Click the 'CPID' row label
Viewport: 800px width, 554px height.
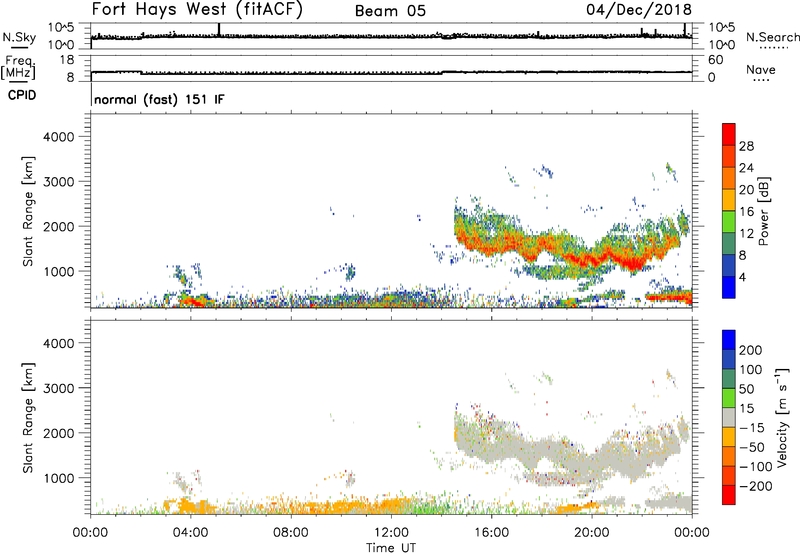pyautogui.click(x=22, y=95)
